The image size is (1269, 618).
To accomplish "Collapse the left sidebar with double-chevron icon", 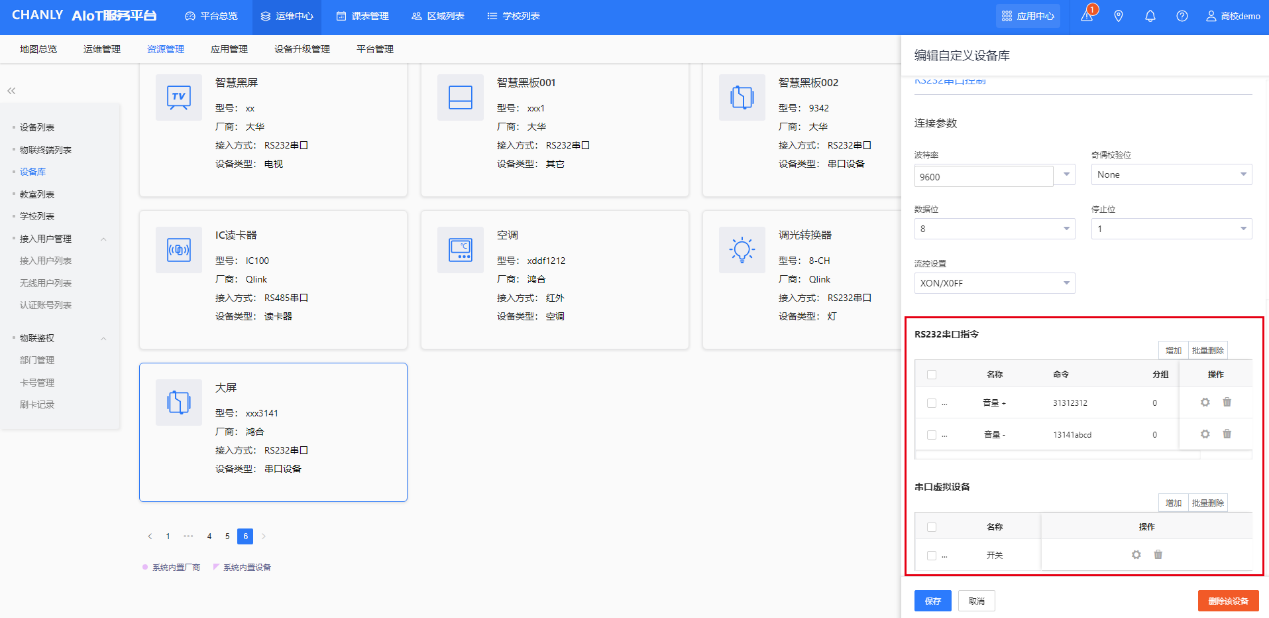I will (x=11, y=91).
